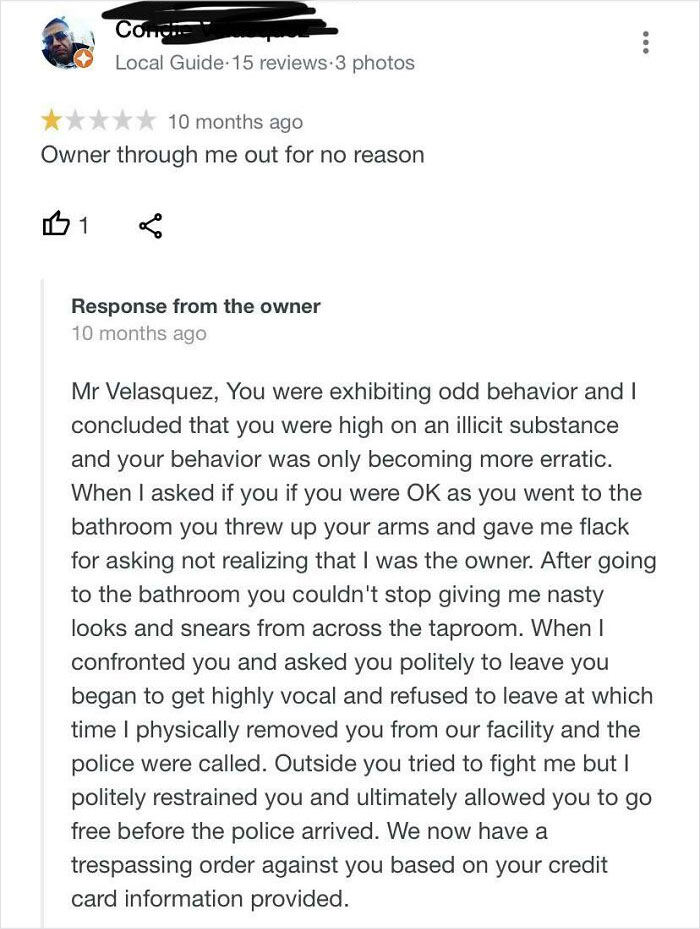Viewport: 700px width, 929px height.
Task: Share this review using the share icon
Action: [x=150, y=228]
